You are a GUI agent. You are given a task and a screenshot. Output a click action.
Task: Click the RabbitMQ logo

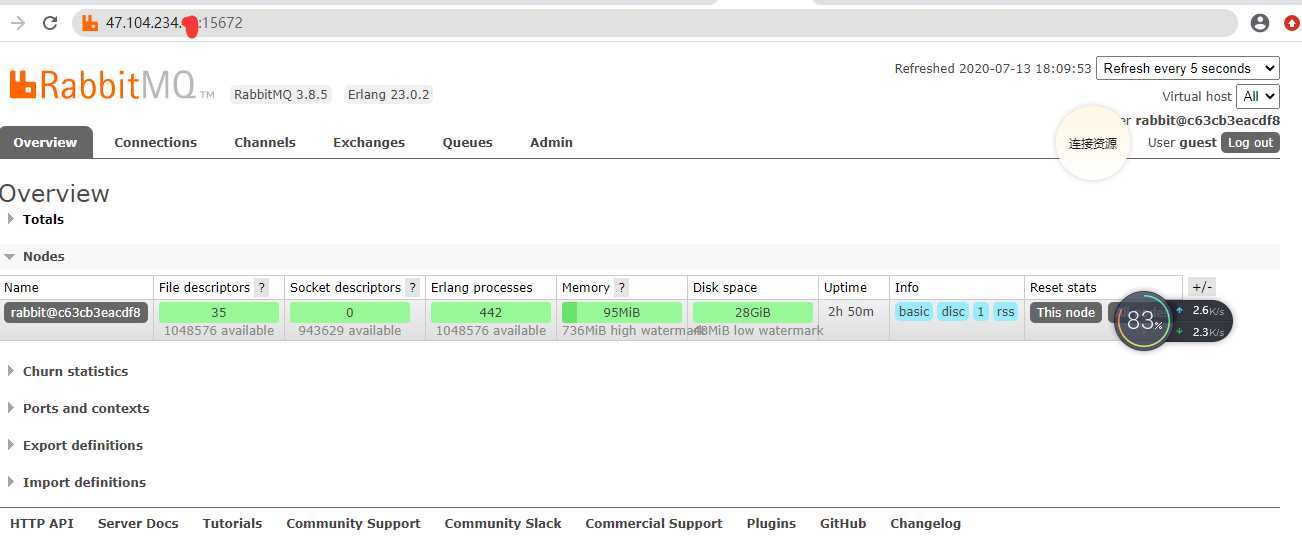click(111, 85)
